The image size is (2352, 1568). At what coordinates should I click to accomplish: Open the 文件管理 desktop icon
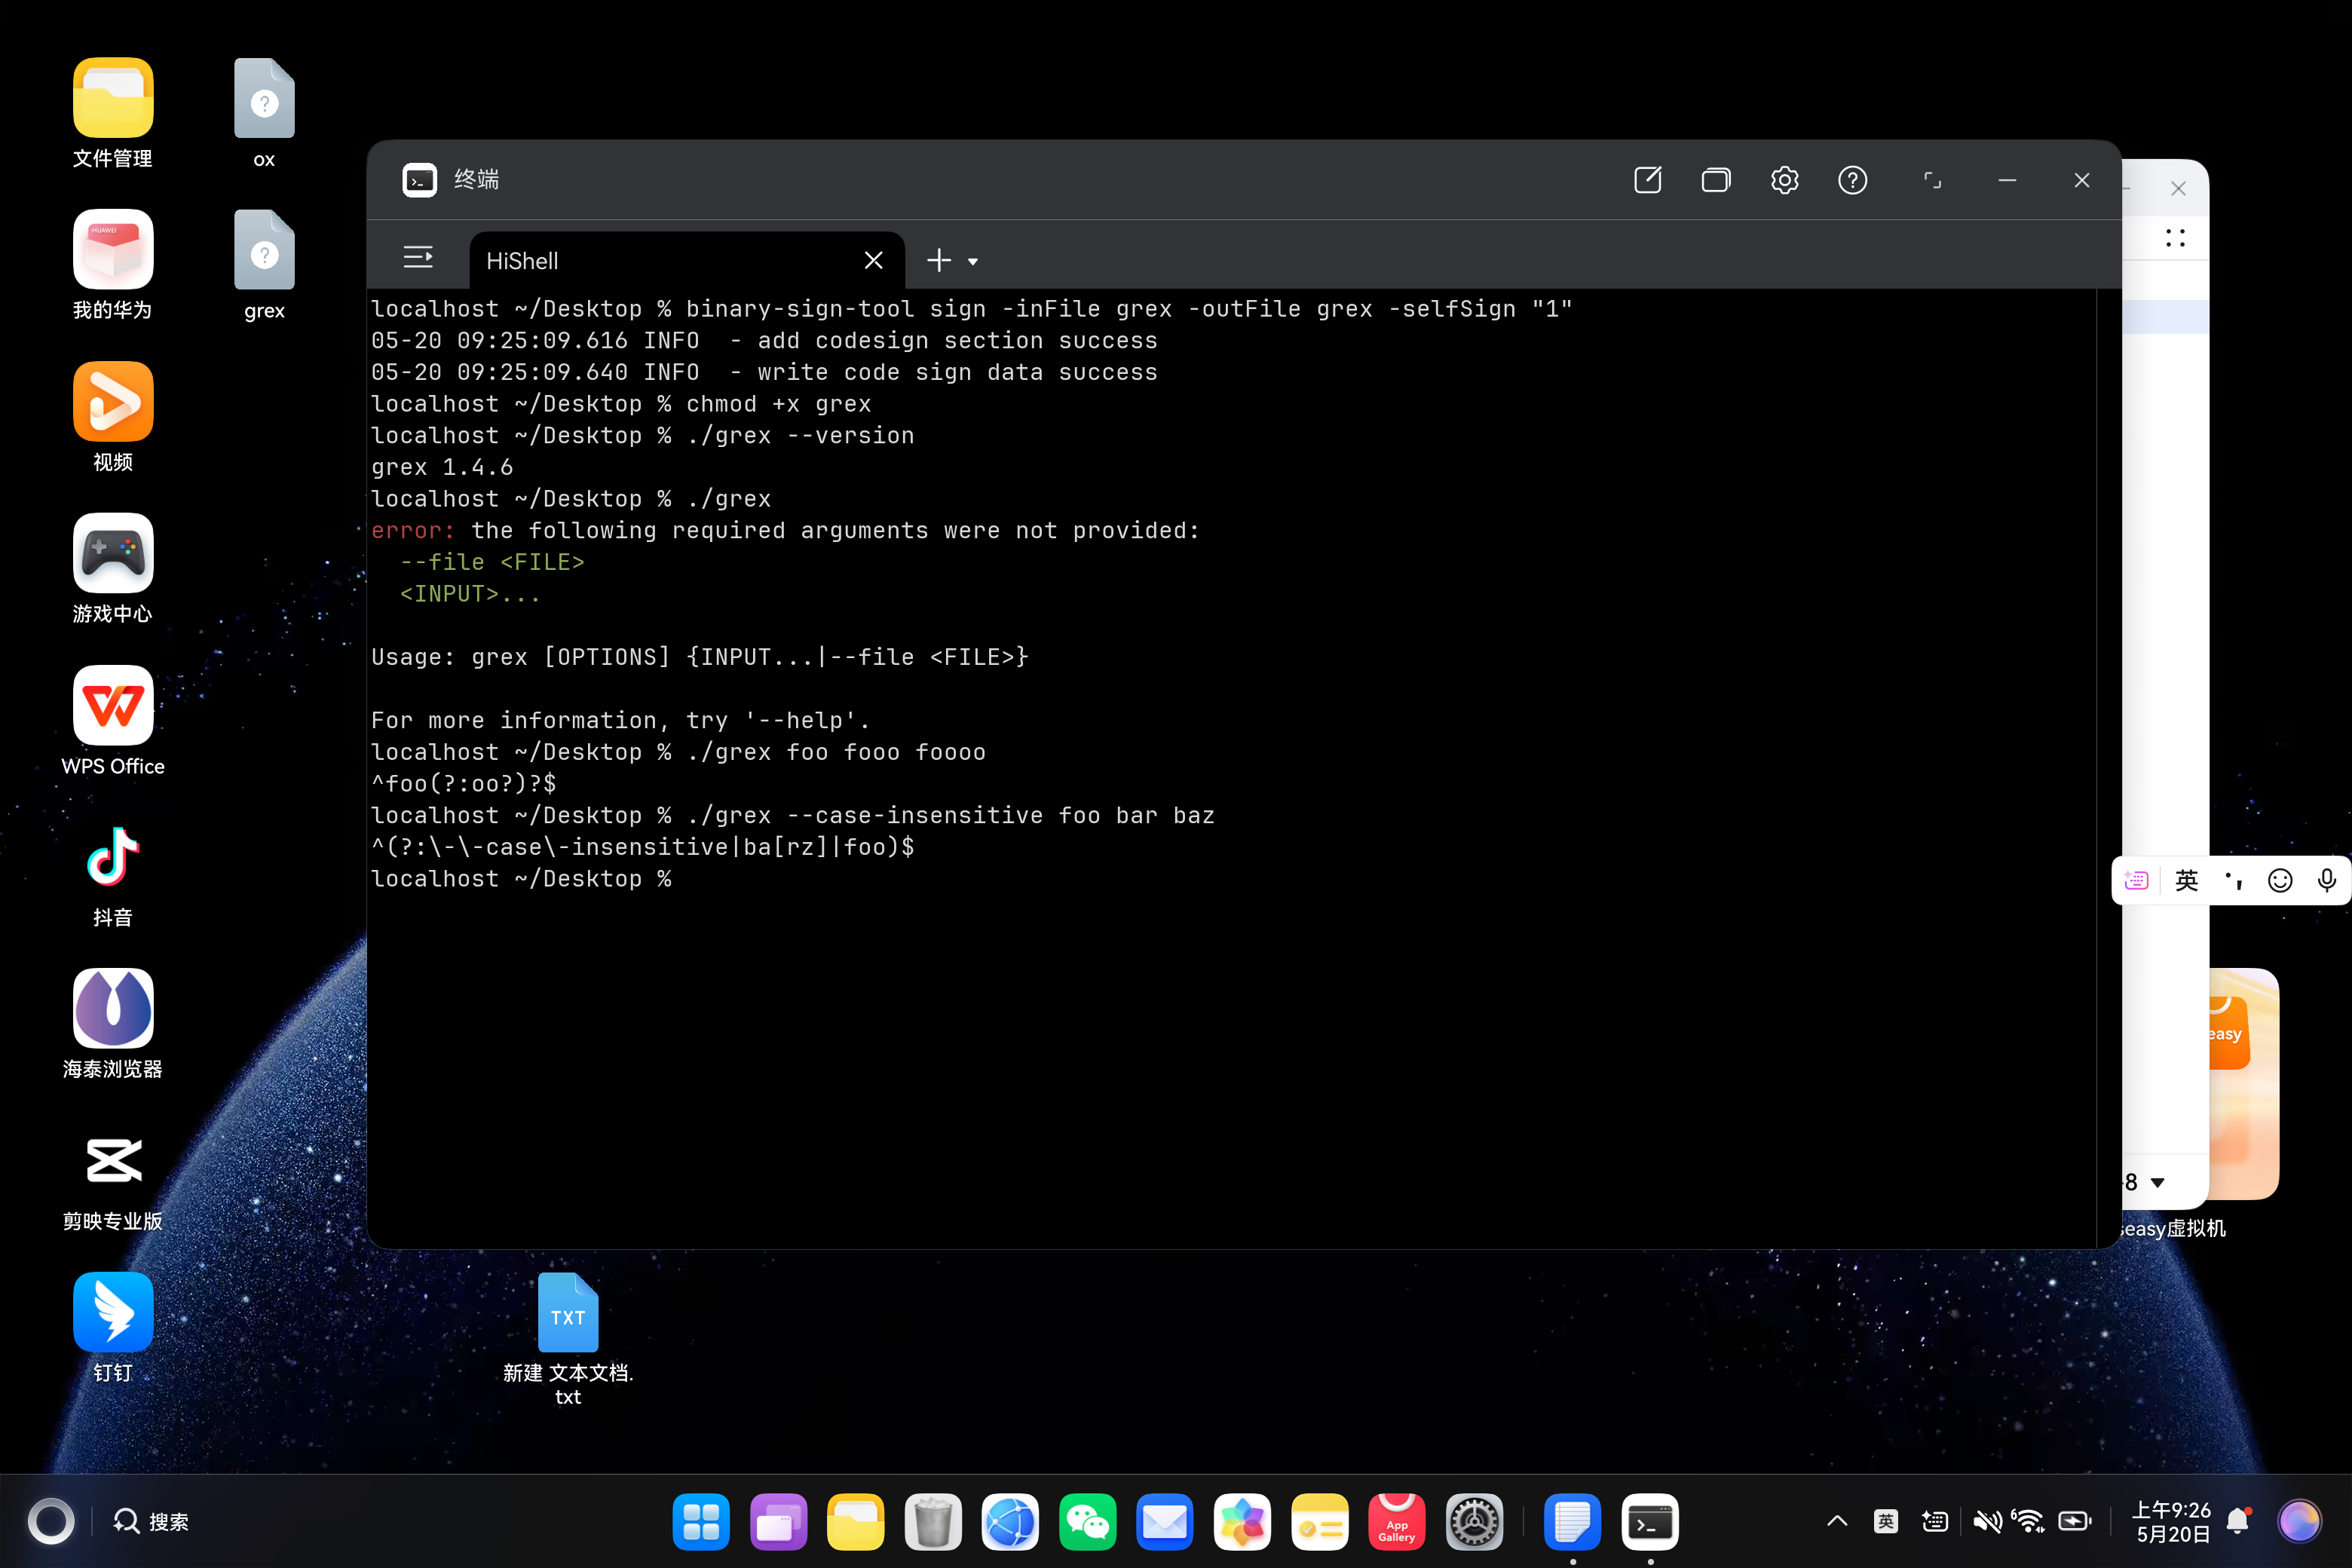(x=113, y=98)
